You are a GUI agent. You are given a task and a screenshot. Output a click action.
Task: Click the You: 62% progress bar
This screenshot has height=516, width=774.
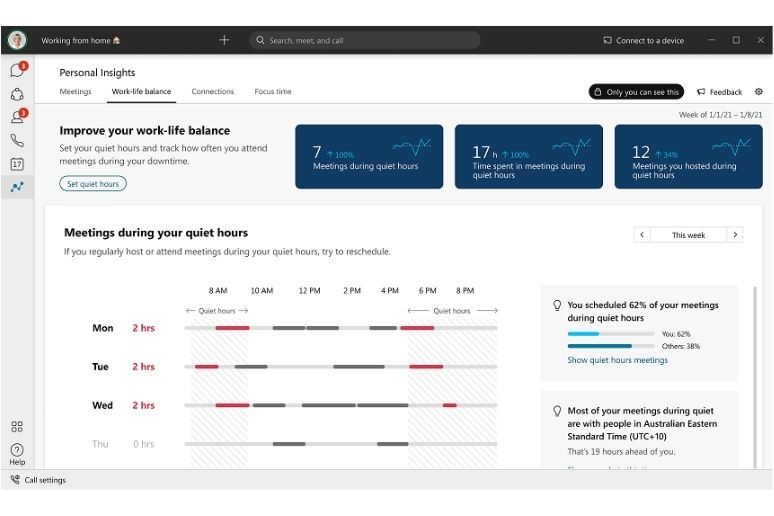611,334
